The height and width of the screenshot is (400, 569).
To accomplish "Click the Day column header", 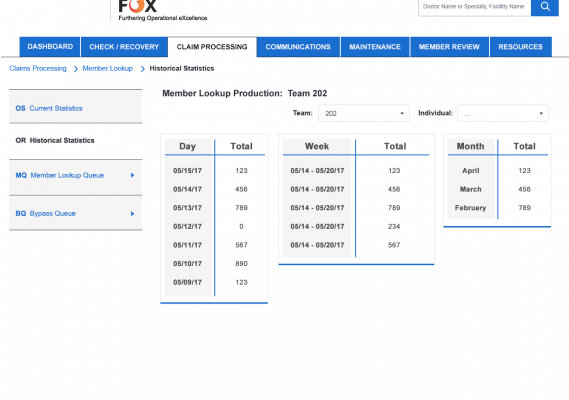I will (187, 146).
